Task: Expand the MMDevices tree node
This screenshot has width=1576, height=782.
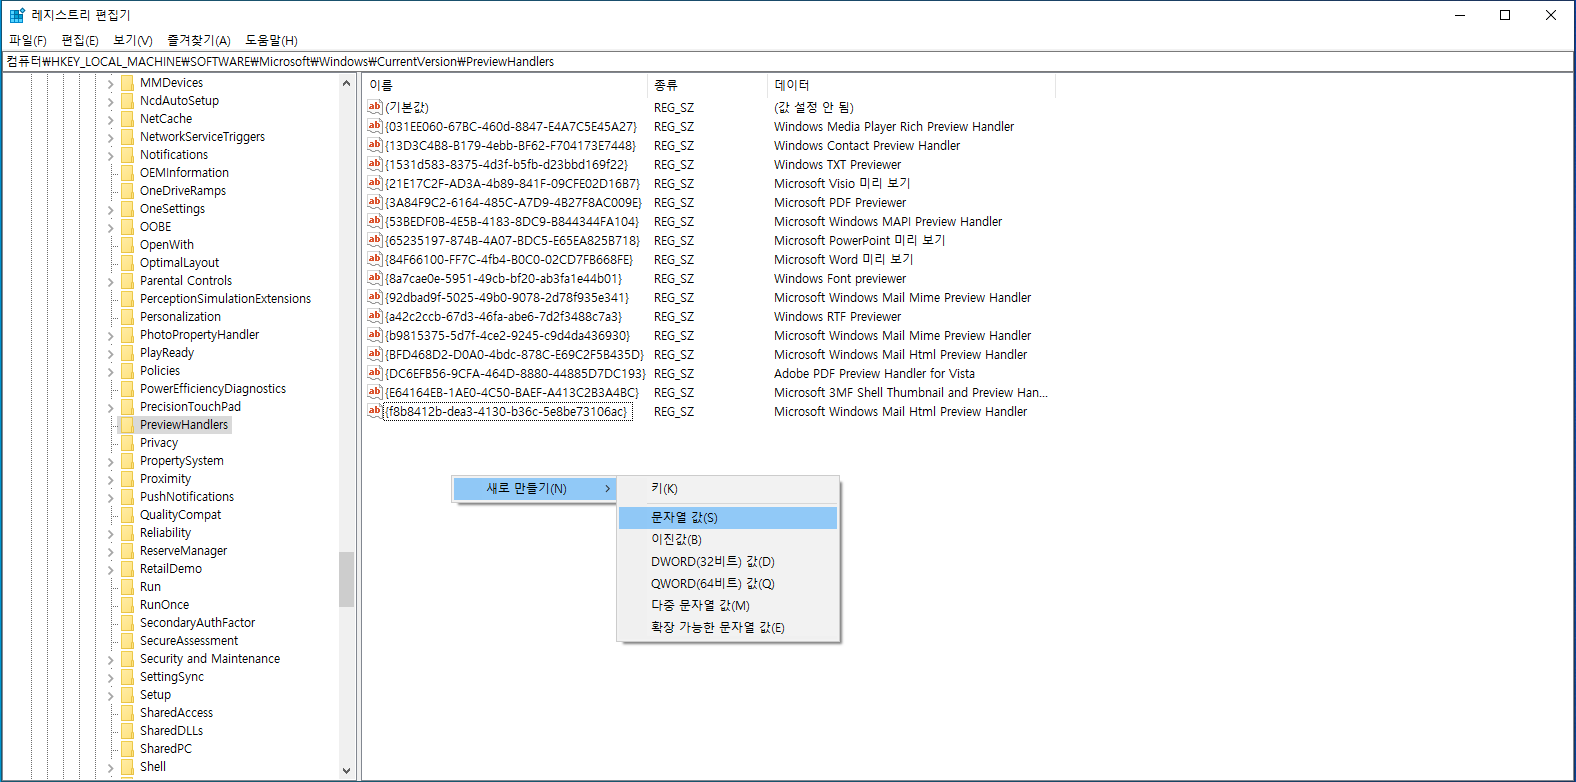Action: (110, 84)
